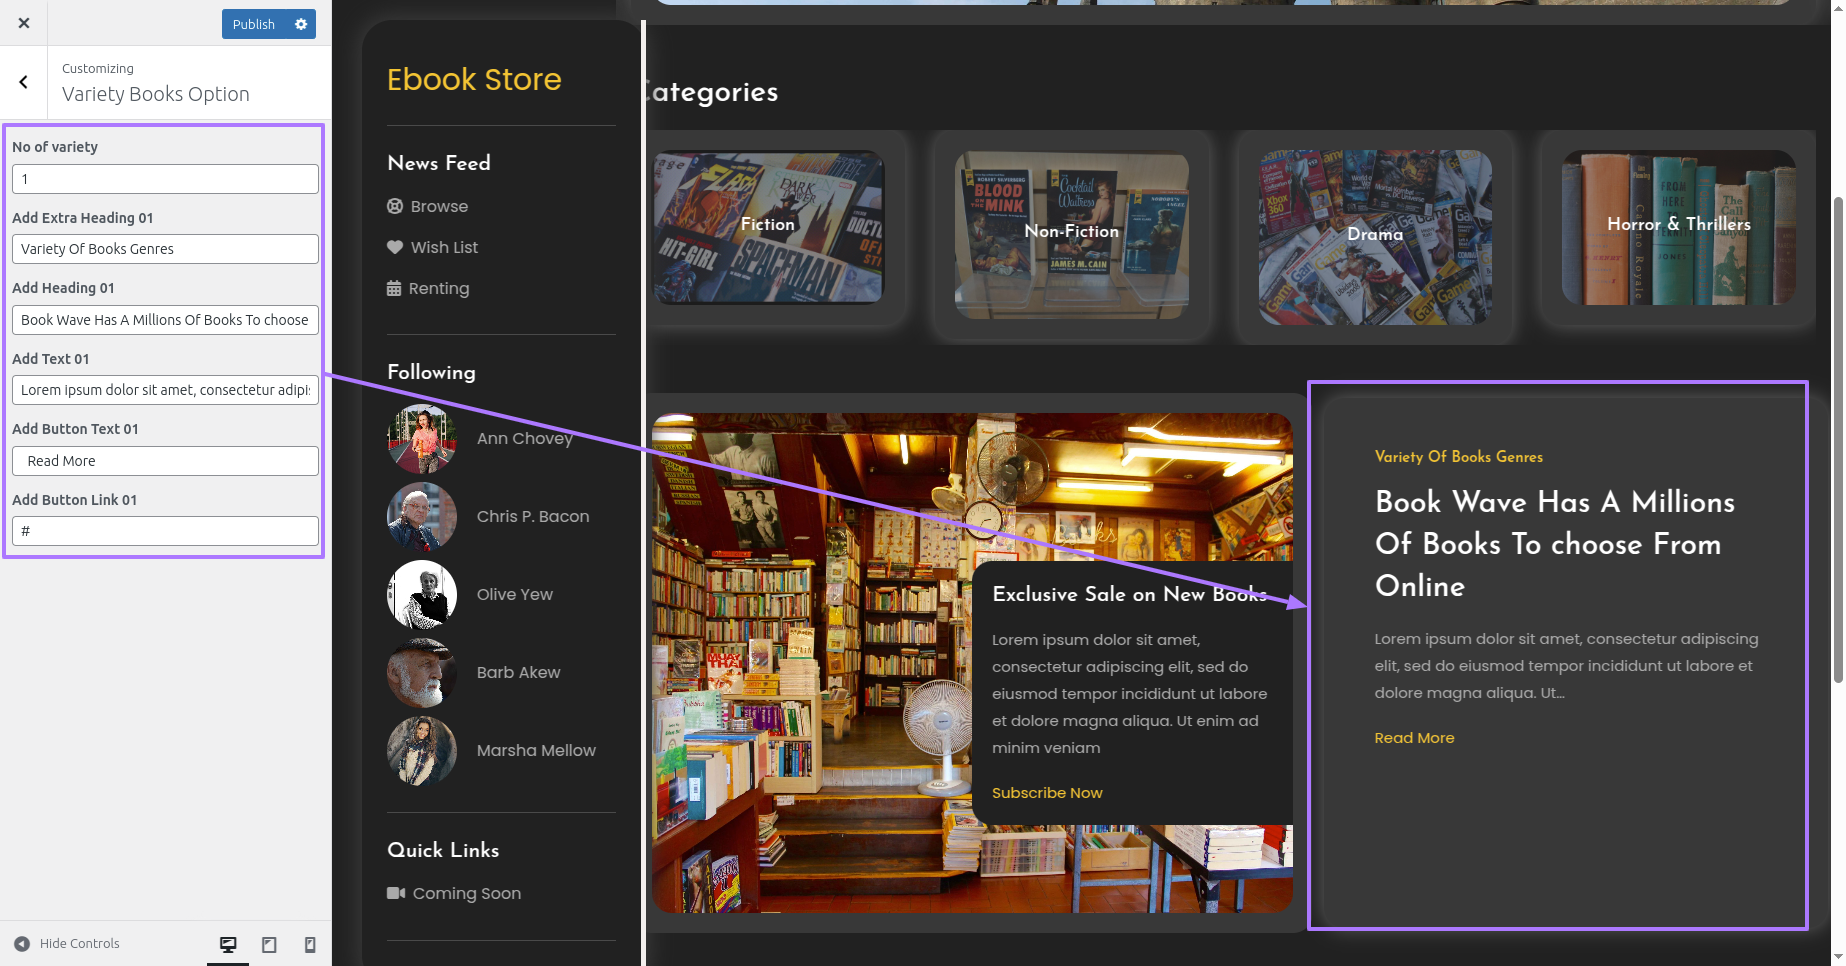Open the Drama category card
Image resolution: width=1846 pixels, height=966 pixels.
(1375, 238)
